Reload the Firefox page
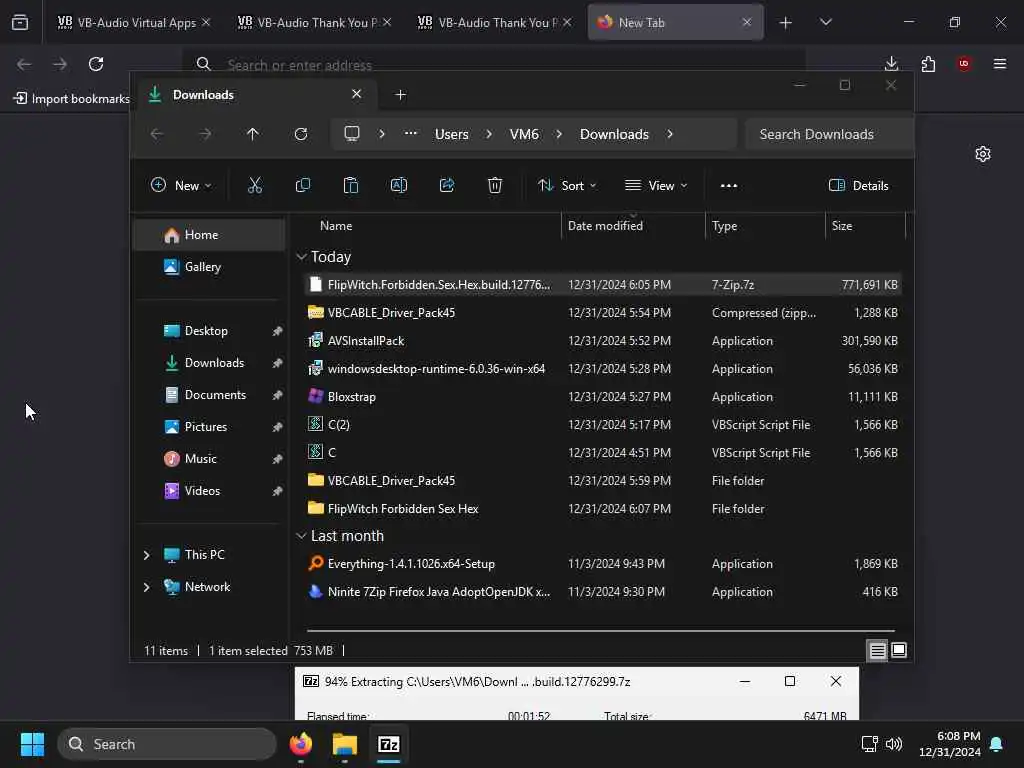The width and height of the screenshot is (1024, 768). coord(96,64)
